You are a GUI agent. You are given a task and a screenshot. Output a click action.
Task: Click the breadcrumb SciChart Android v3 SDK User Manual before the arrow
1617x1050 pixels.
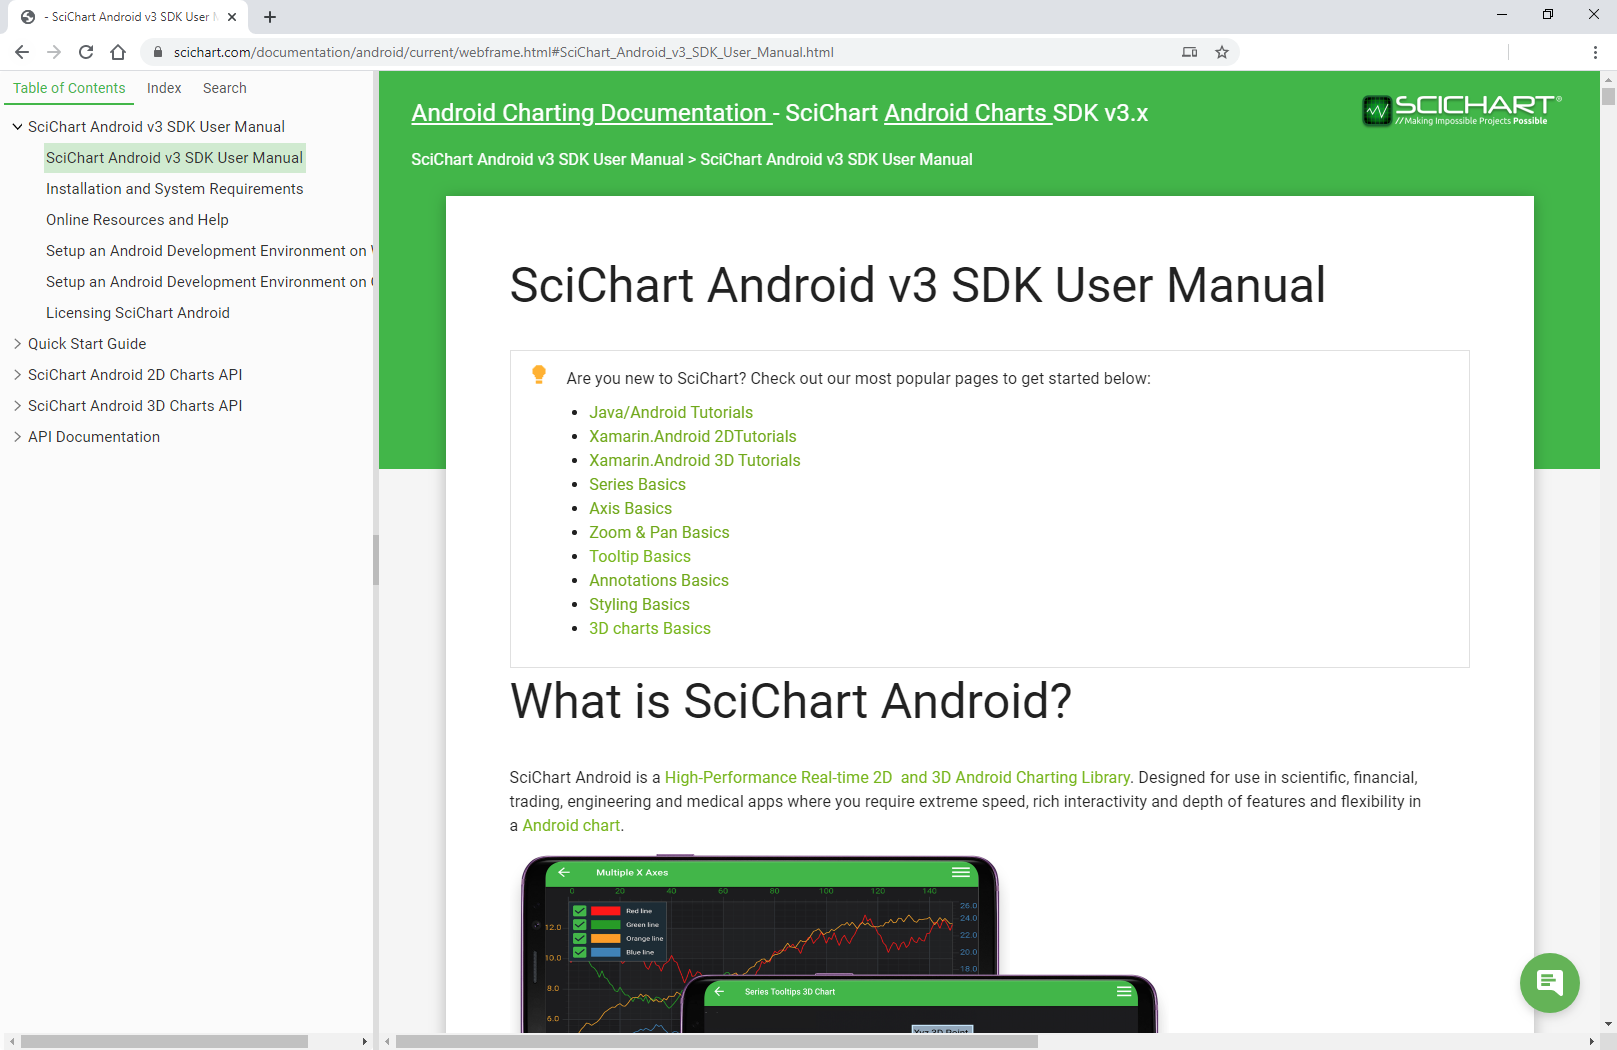(547, 159)
